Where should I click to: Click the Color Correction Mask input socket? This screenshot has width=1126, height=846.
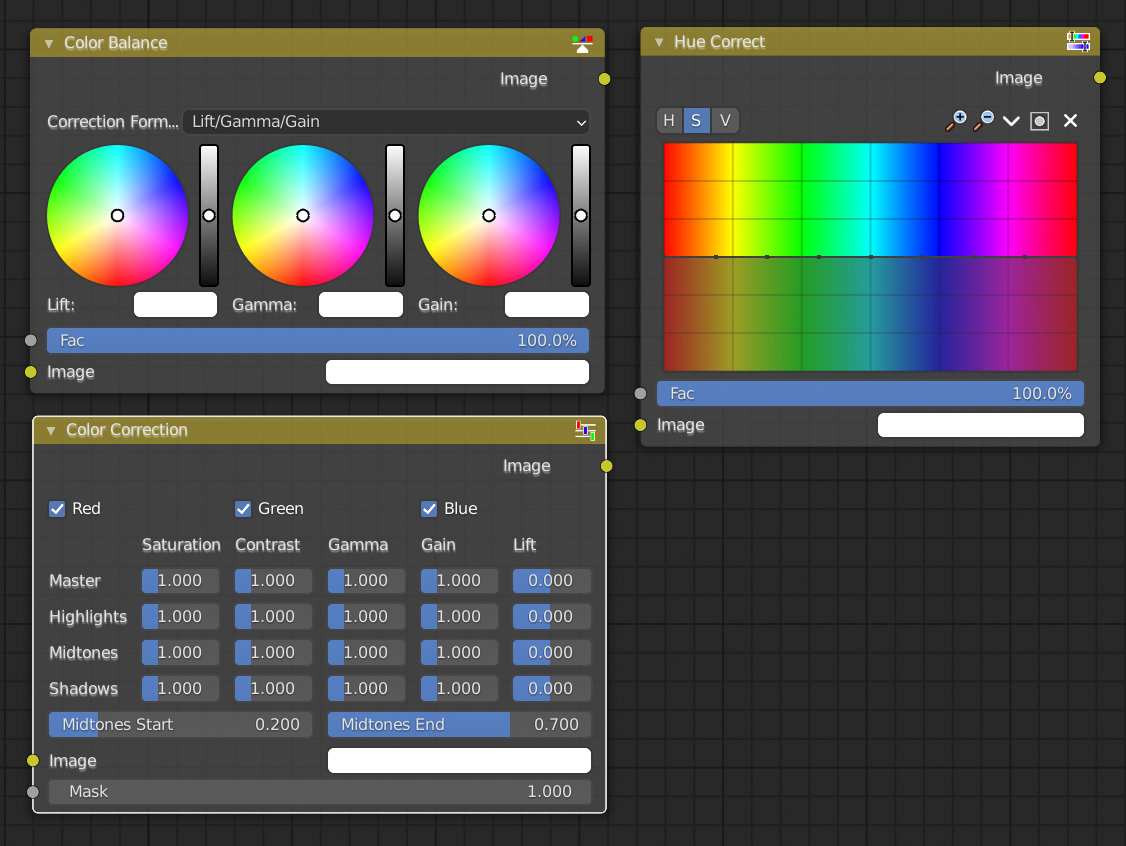coord(33,791)
